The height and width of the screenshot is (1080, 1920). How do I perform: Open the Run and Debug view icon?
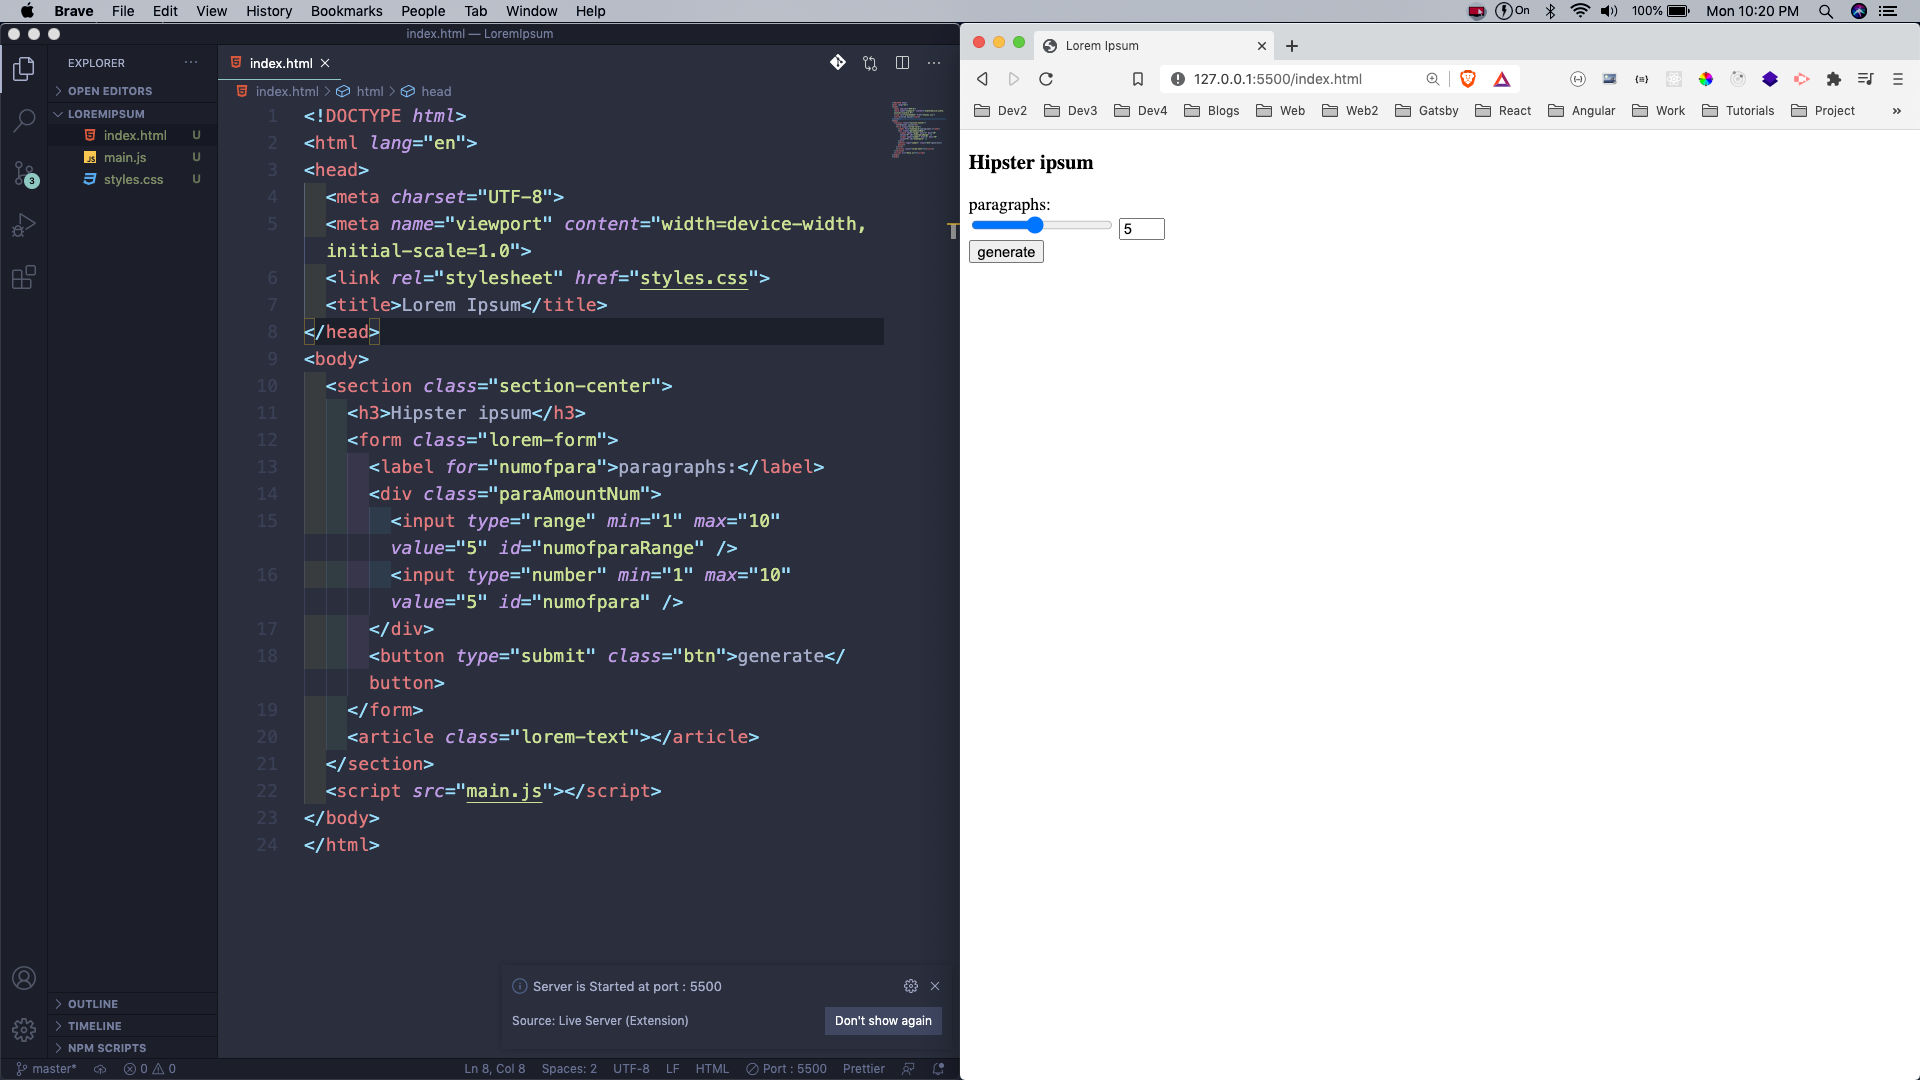(24, 226)
